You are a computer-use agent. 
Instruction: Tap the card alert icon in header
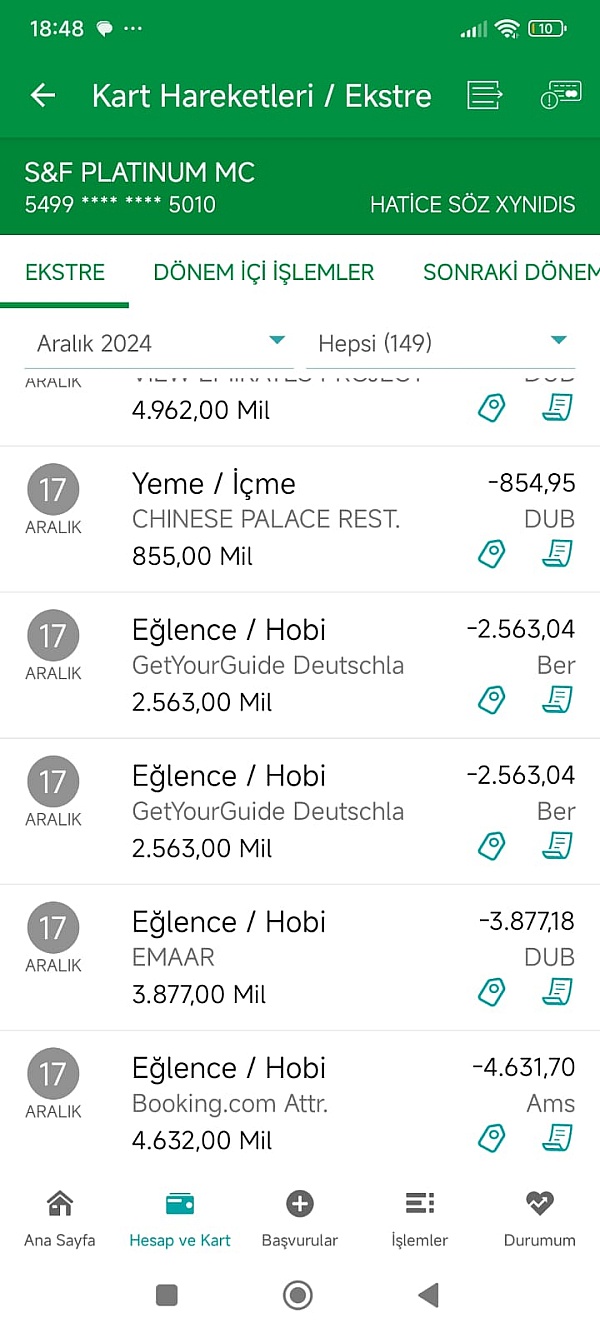pyautogui.click(x=560, y=96)
